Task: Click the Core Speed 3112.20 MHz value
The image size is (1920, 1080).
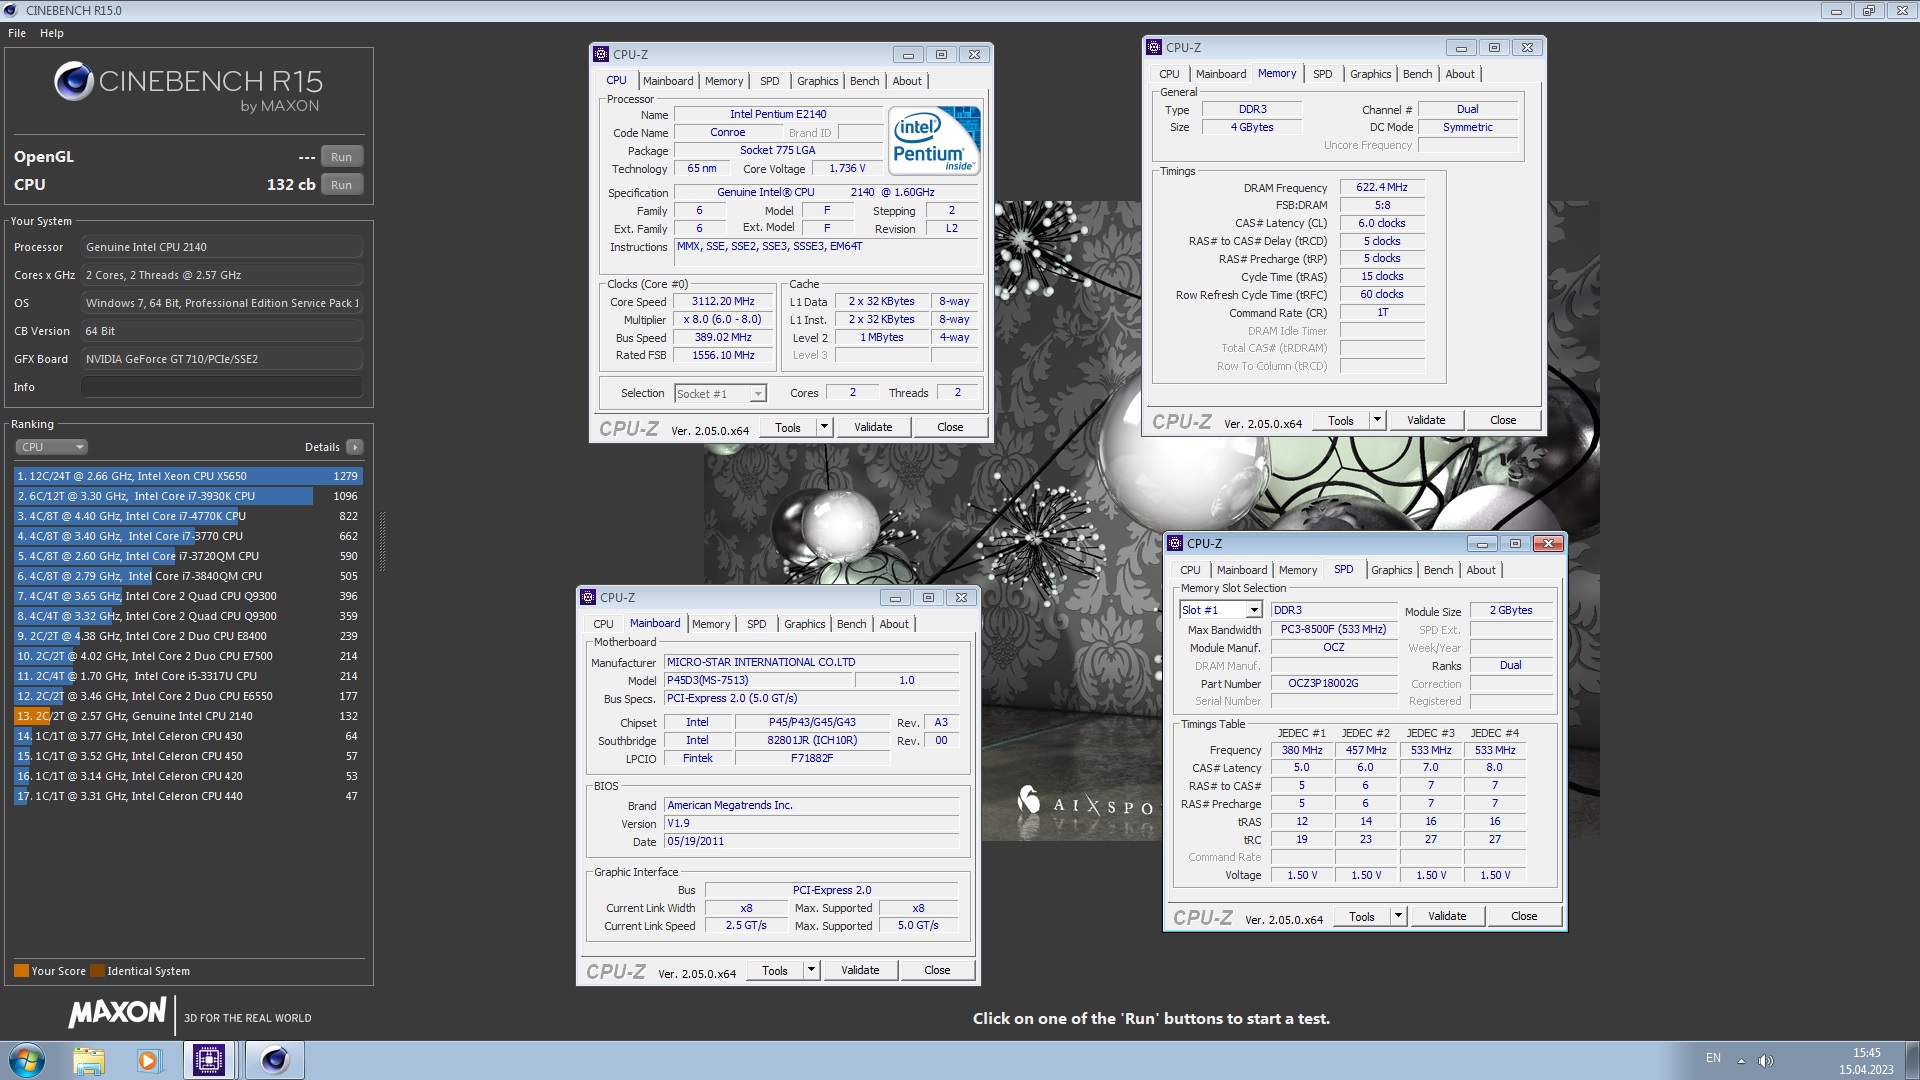Action: pyautogui.click(x=723, y=302)
